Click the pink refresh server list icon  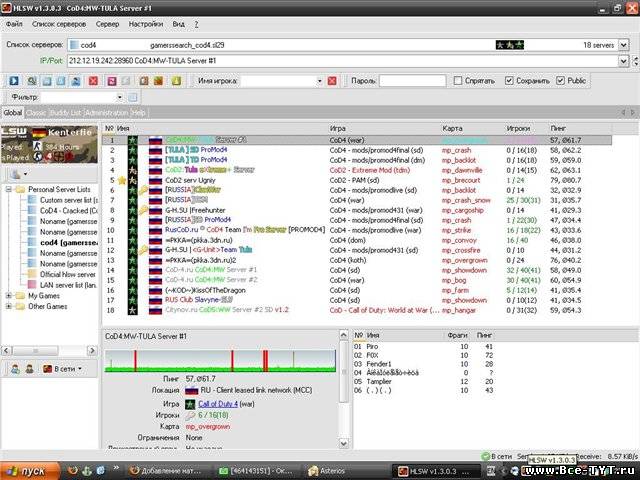tap(111, 81)
